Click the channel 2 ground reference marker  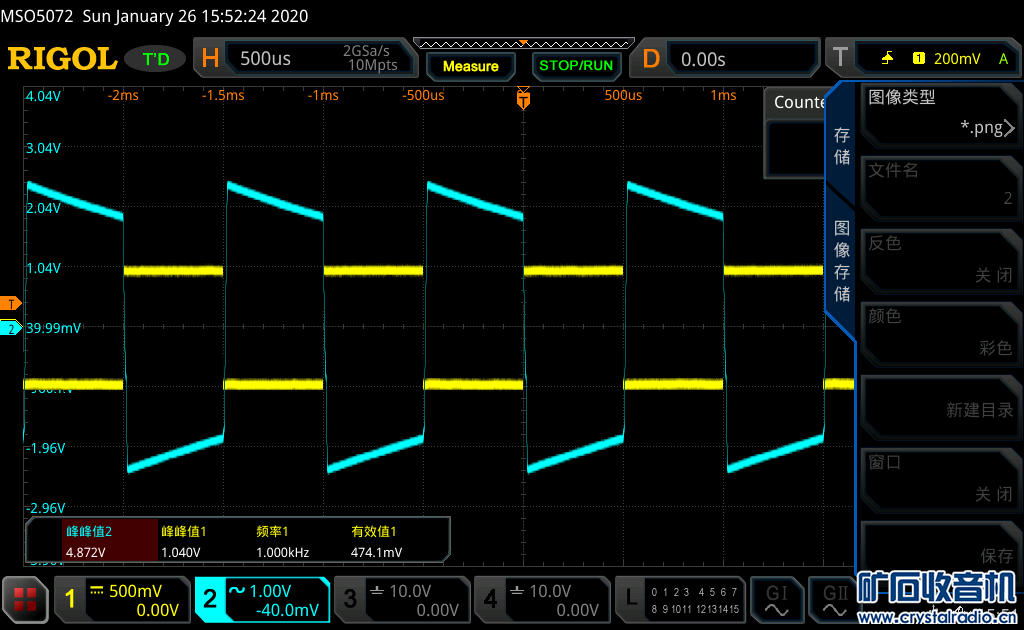(x=11, y=328)
